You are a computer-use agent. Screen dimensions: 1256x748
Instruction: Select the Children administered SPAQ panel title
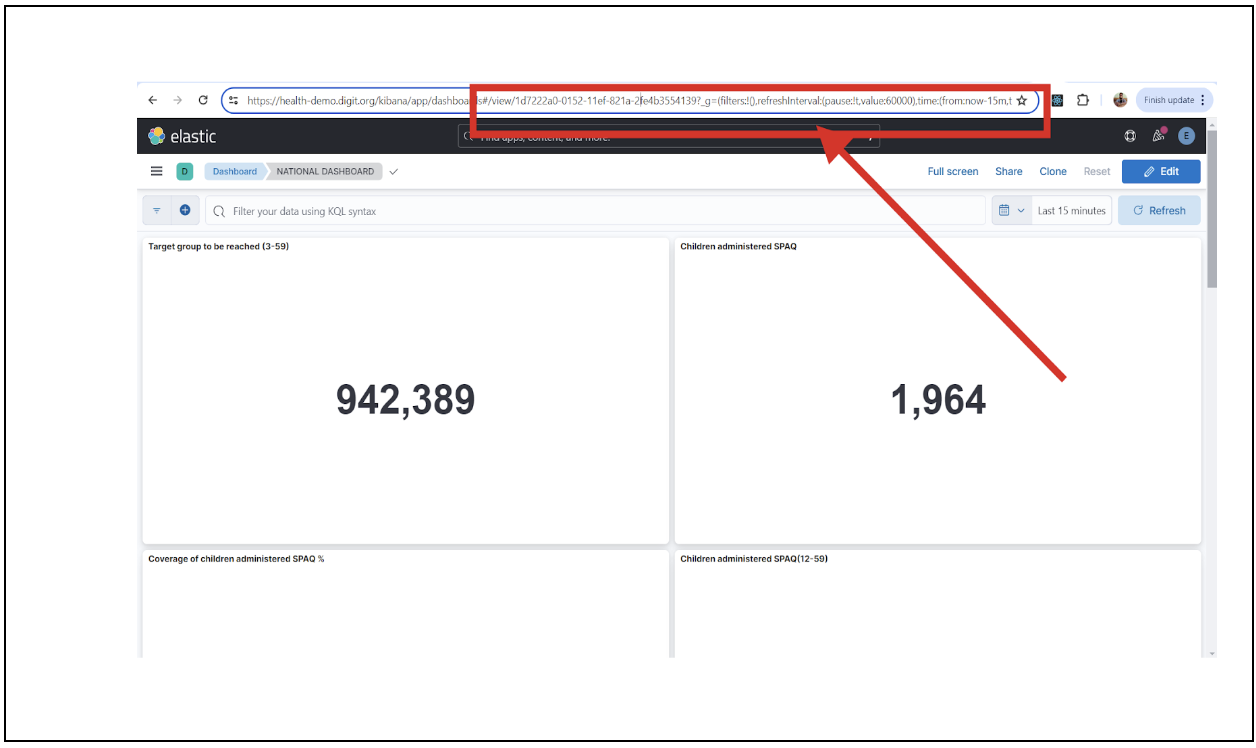(x=738, y=246)
